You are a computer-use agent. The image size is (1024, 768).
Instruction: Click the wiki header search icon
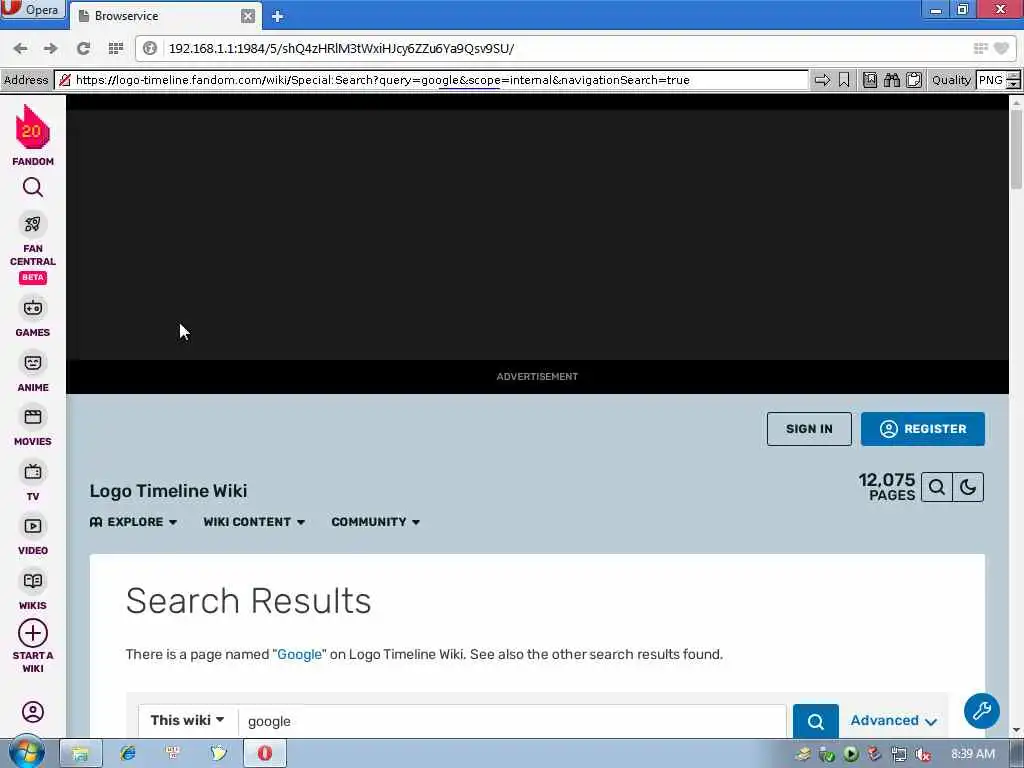pos(936,487)
